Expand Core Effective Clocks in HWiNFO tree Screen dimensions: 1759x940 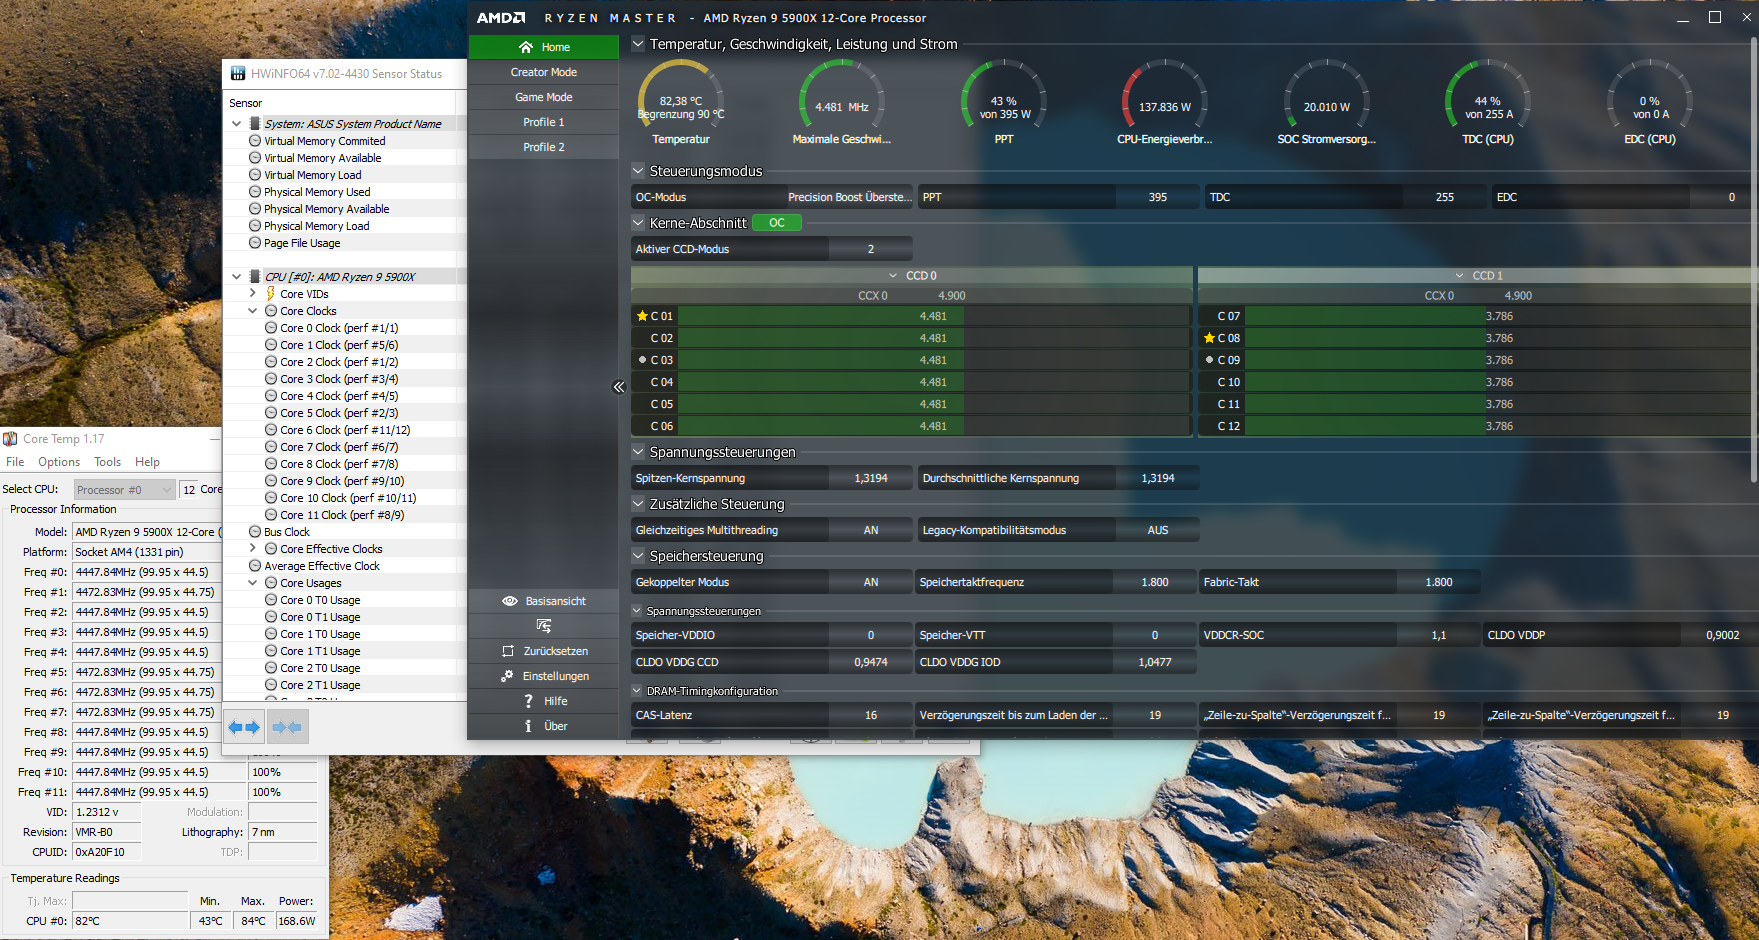pos(253,549)
